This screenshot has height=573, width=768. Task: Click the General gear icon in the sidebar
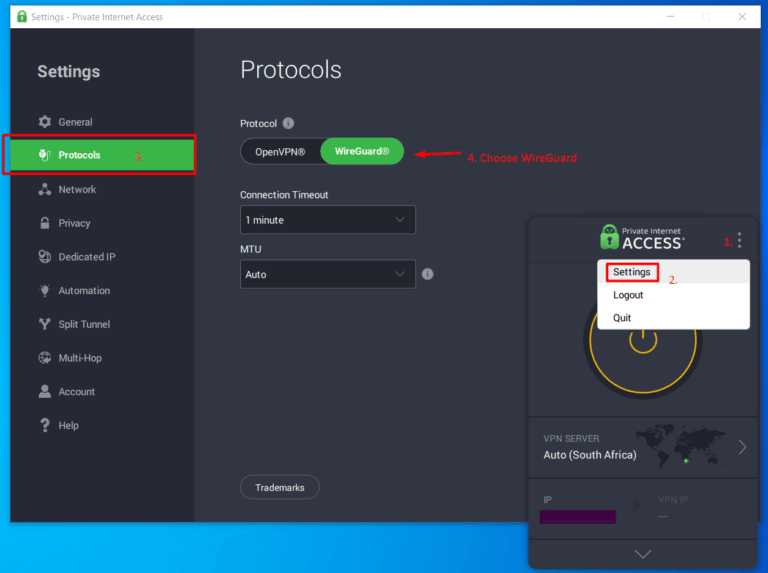point(45,121)
